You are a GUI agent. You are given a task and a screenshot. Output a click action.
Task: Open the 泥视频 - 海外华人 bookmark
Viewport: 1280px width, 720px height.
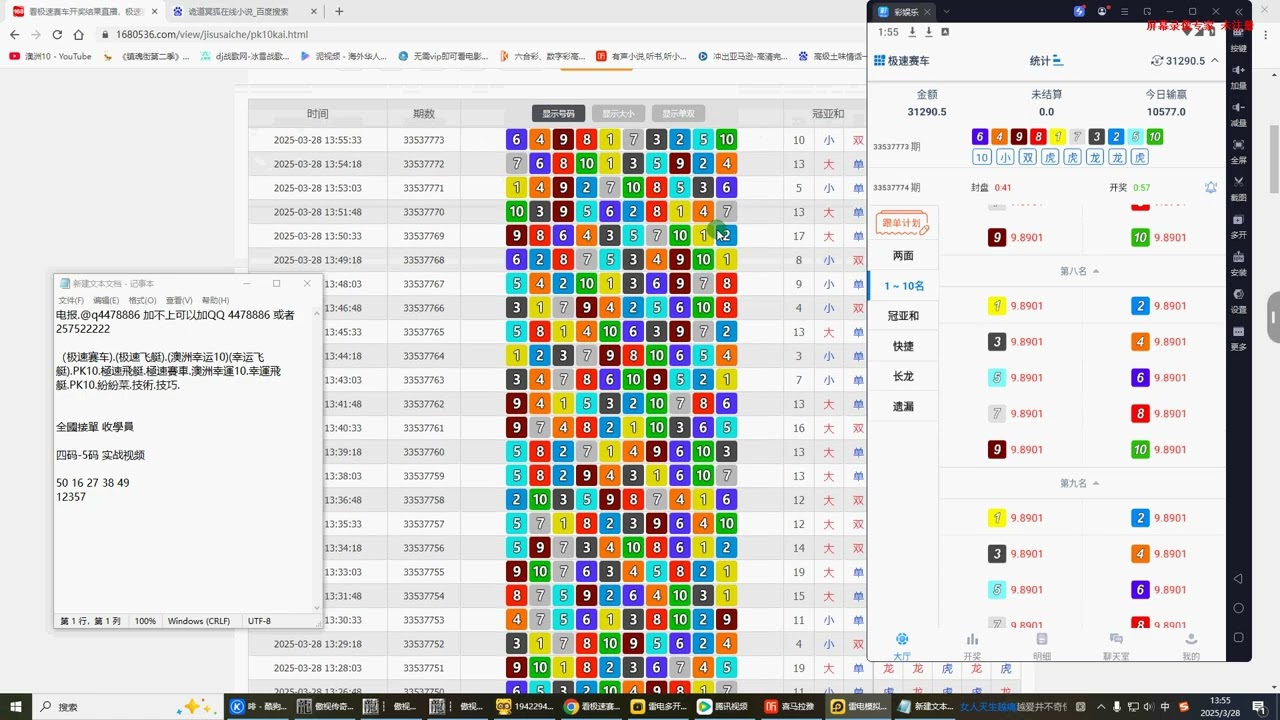click(344, 56)
